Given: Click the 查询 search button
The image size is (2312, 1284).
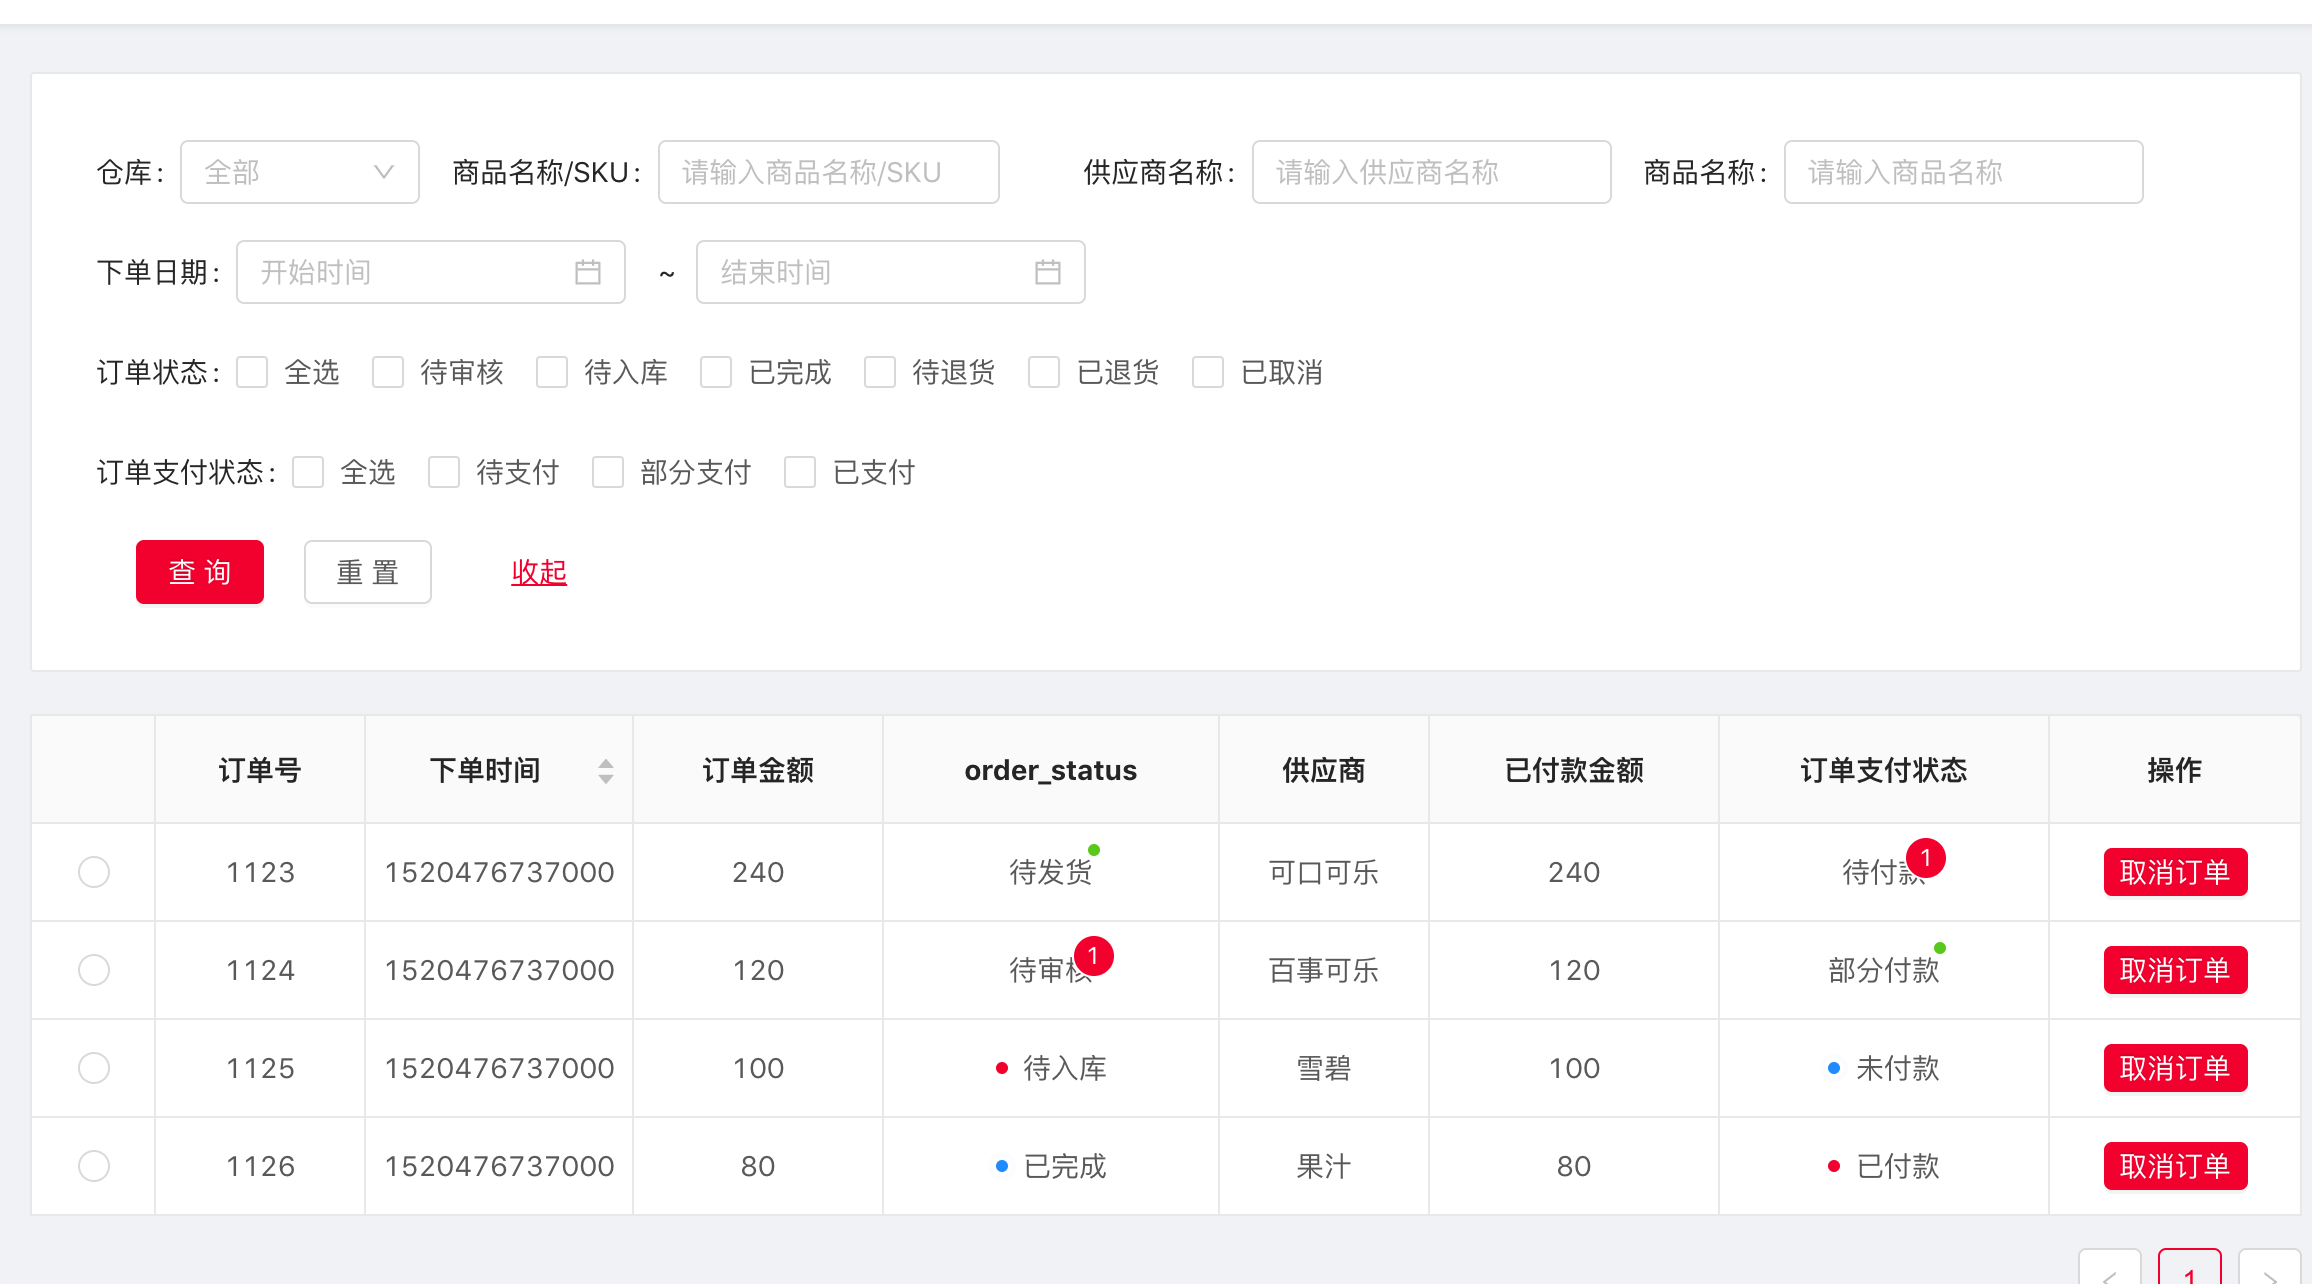Looking at the screenshot, I should point(199,572).
